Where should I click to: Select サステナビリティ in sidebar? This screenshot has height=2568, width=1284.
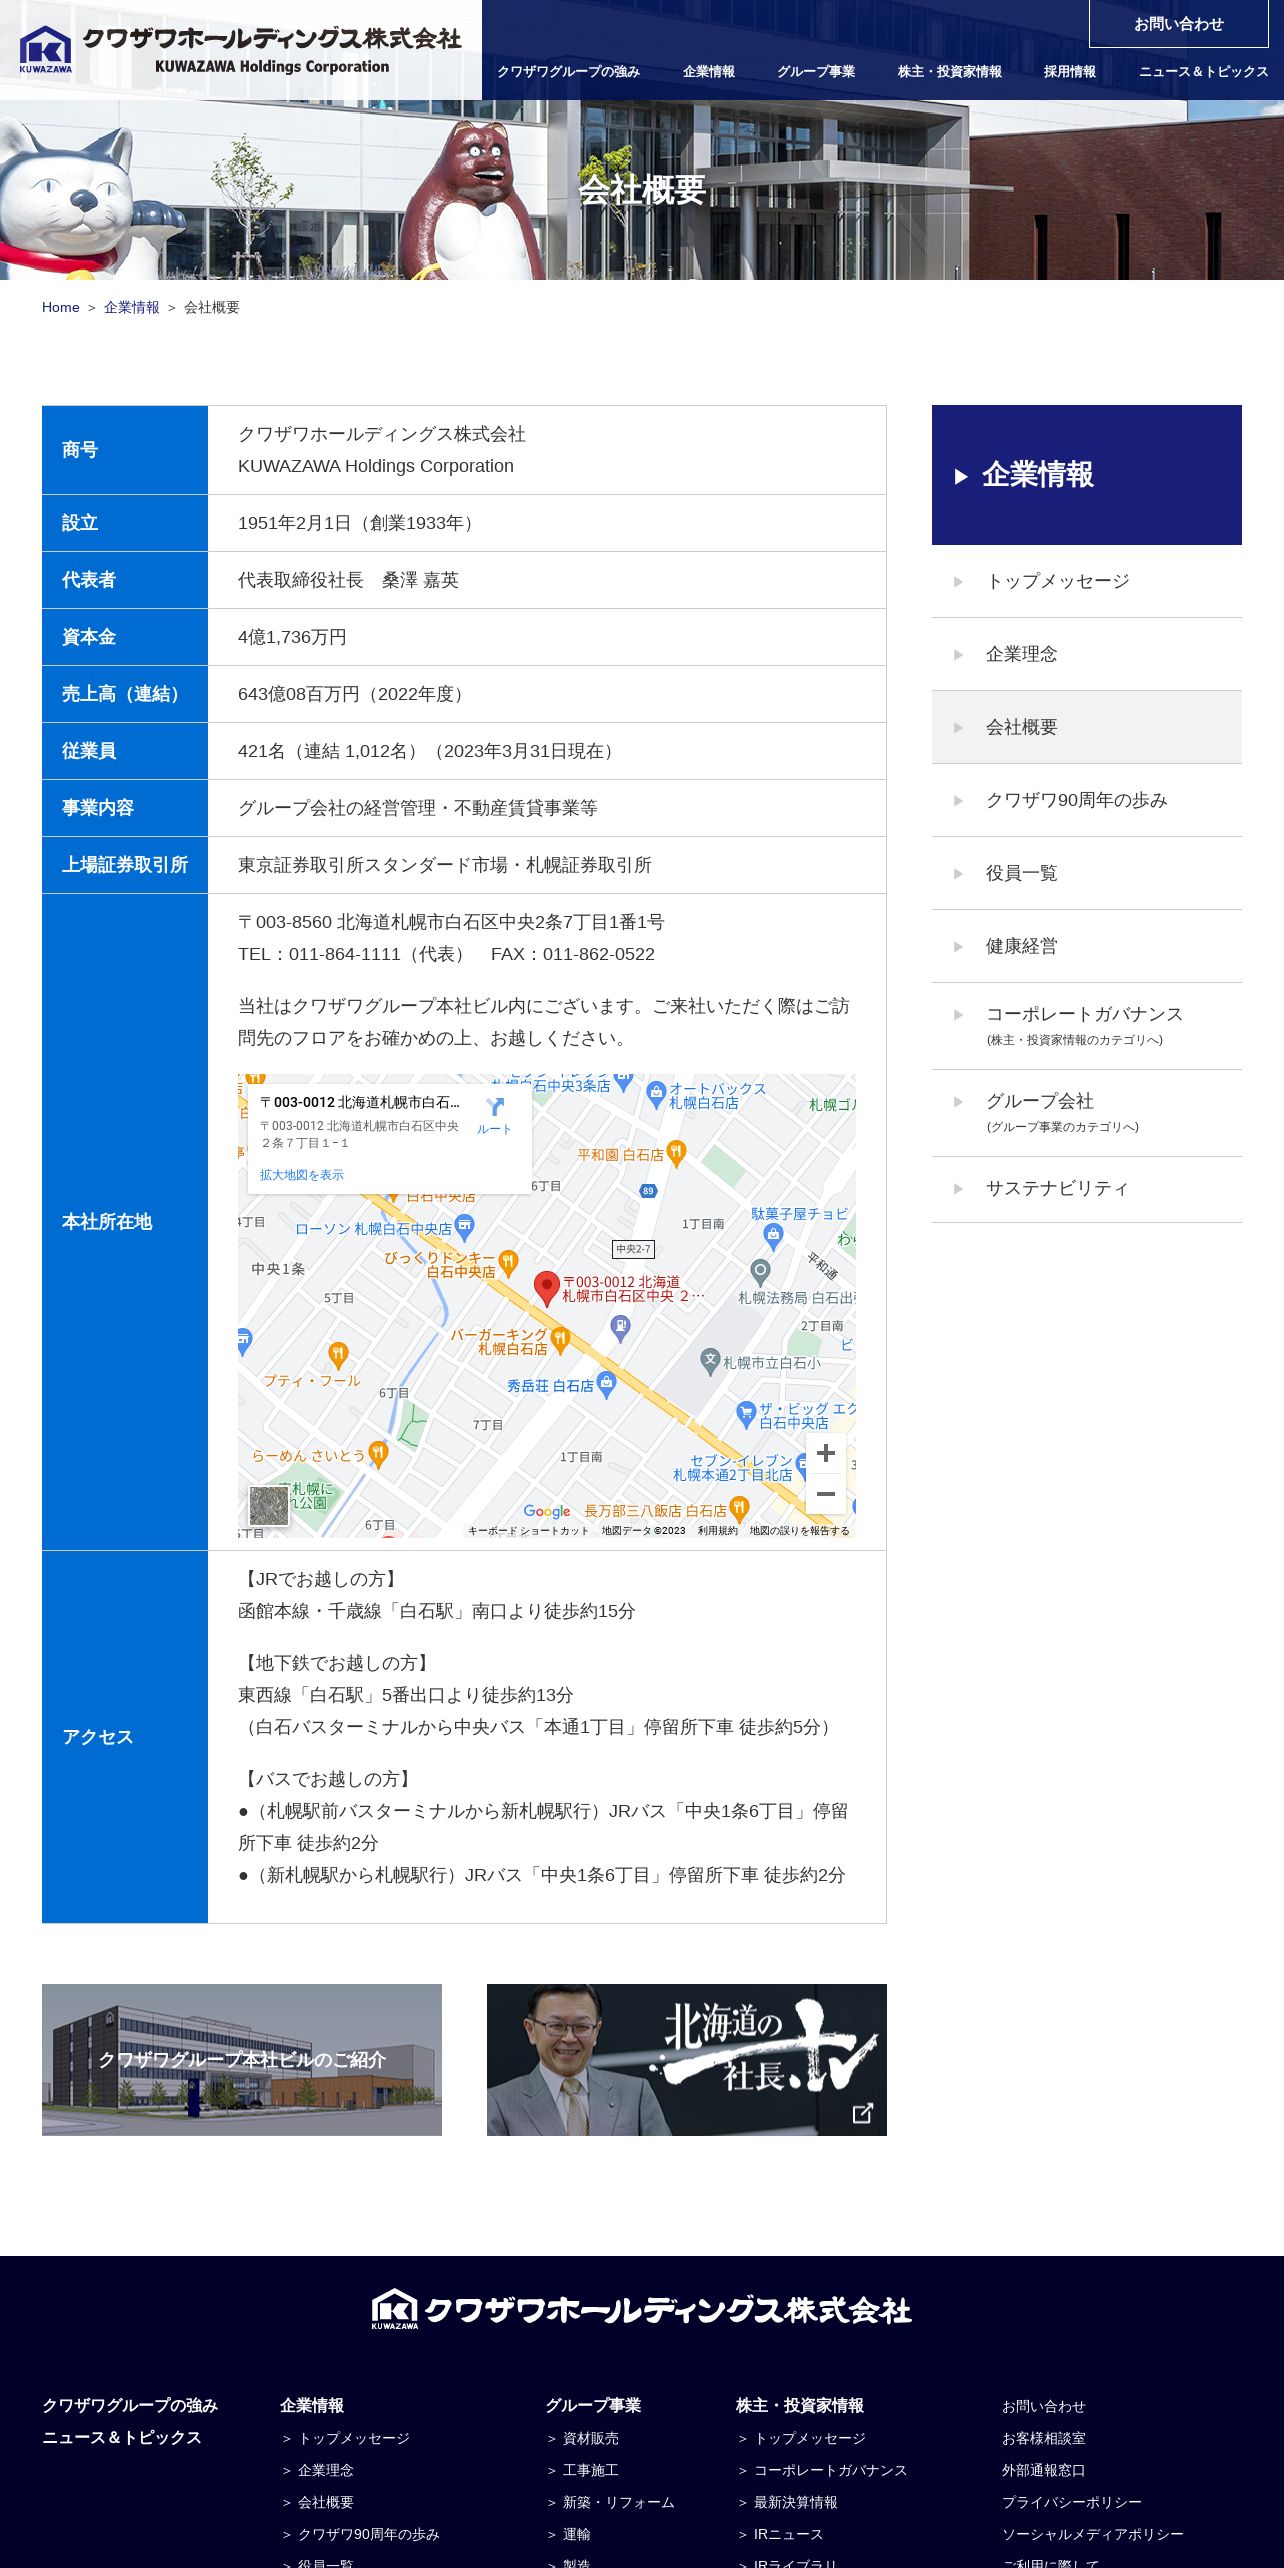pyautogui.click(x=1087, y=1189)
